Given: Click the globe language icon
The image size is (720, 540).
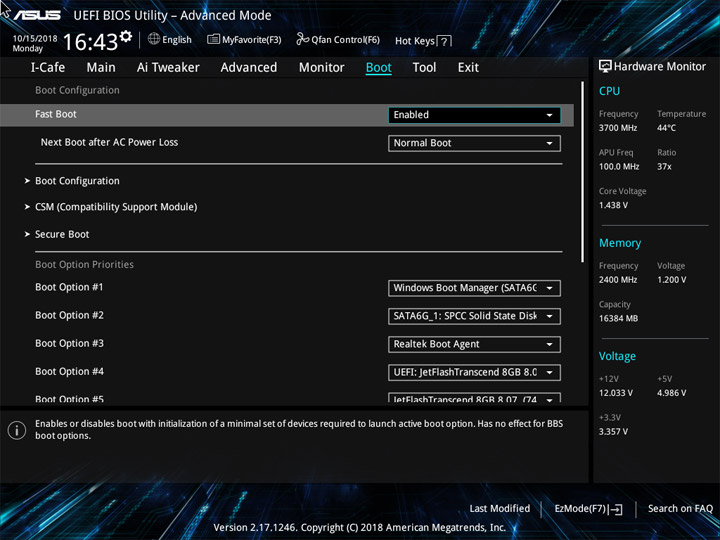Looking at the screenshot, I should (x=154, y=39).
